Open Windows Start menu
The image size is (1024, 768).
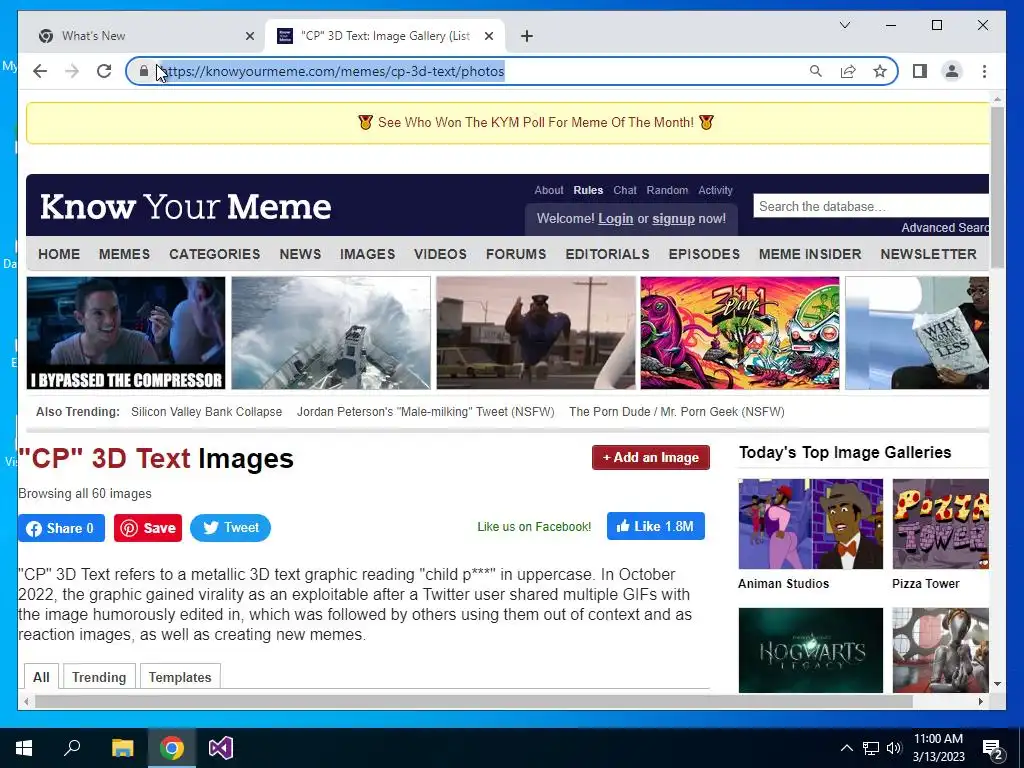(x=24, y=748)
